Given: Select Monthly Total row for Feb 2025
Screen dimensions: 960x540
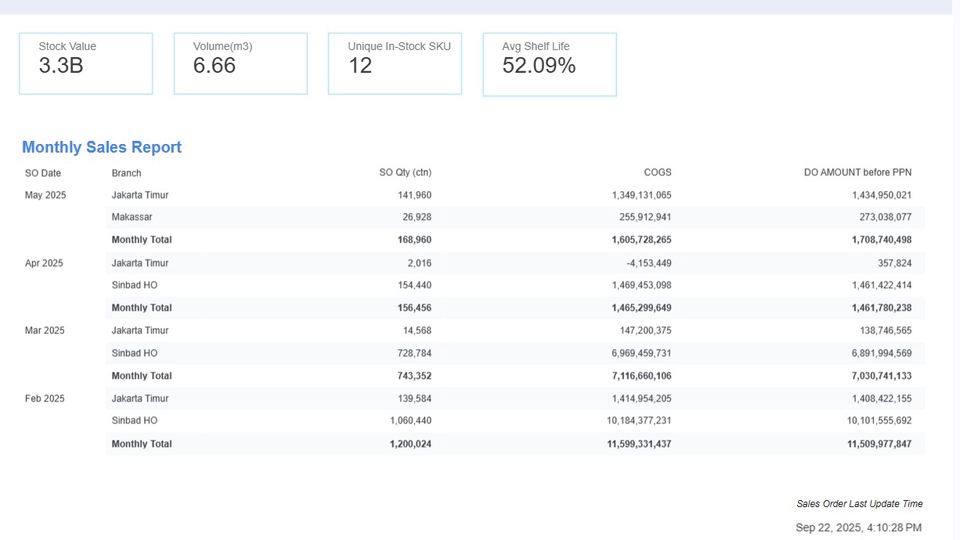Looking at the screenshot, I should (142, 444).
